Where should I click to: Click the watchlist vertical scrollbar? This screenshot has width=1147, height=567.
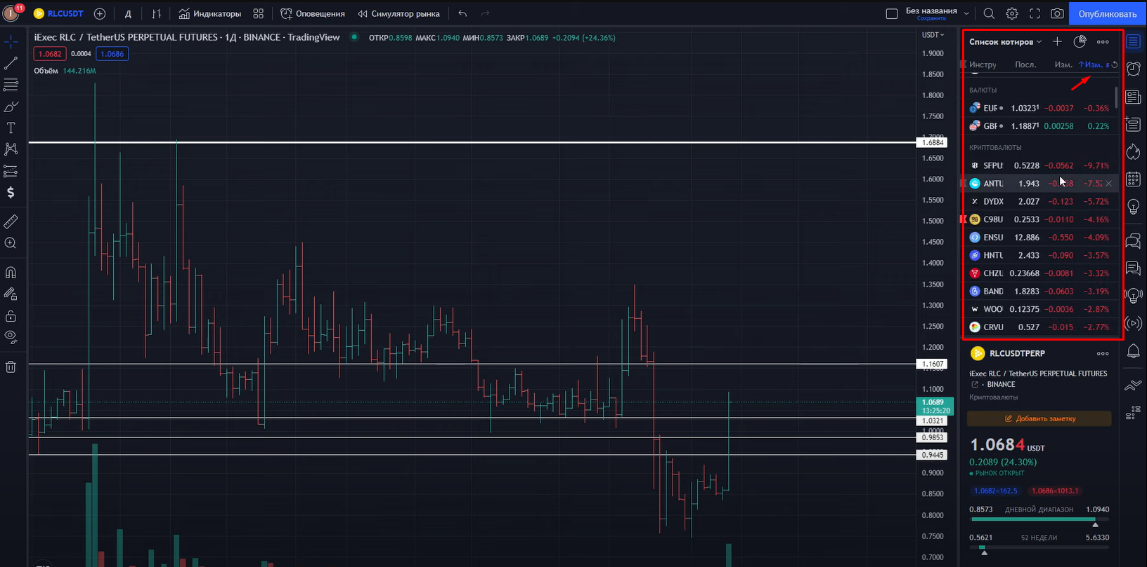[1116, 97]
